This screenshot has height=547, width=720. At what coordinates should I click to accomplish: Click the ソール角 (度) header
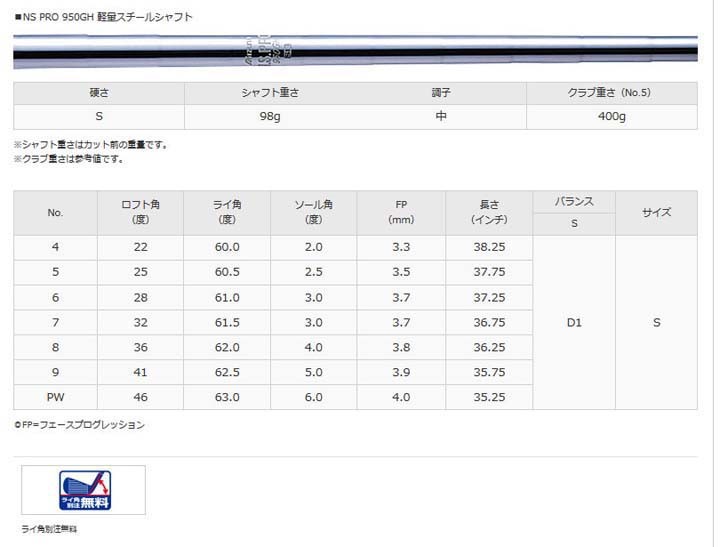pyautogui.click(x=314, y=213)
